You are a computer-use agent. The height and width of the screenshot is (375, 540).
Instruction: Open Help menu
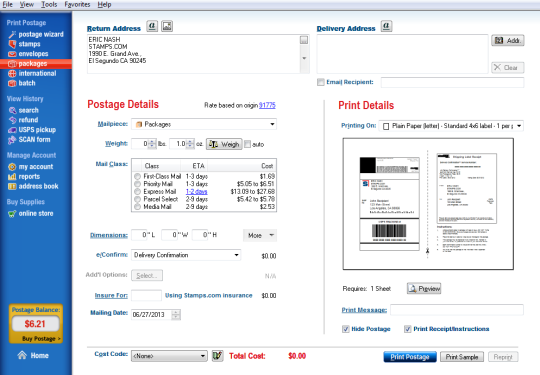click(x=104, y=4)
